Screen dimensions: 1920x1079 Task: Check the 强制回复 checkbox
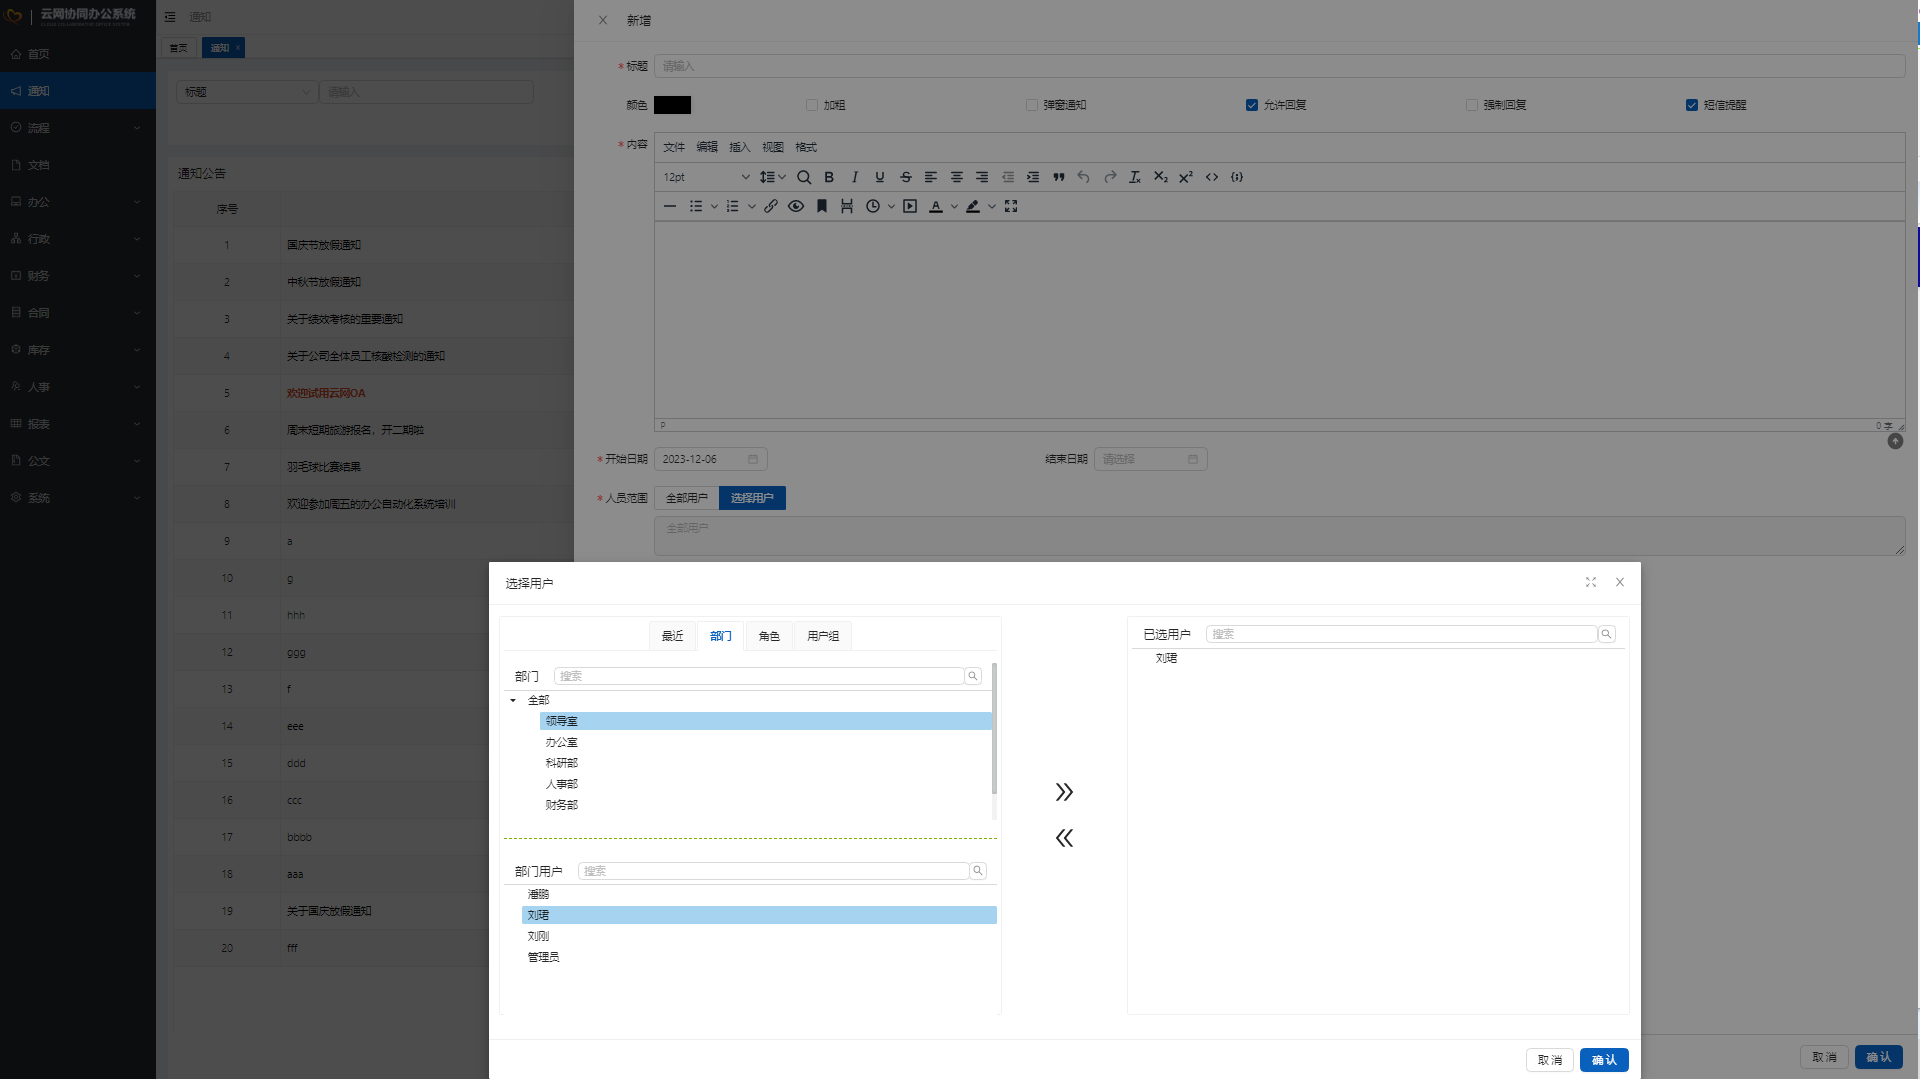1472,105
